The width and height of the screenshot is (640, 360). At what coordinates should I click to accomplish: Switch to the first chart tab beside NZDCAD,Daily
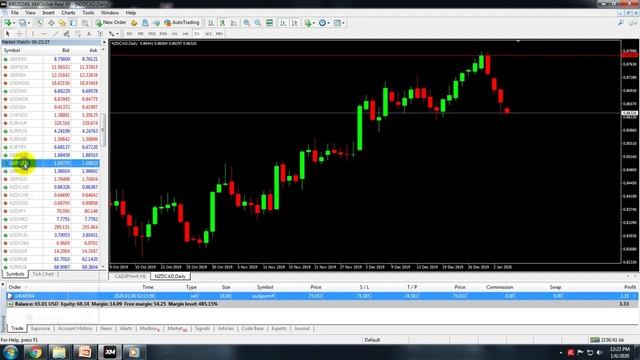click(x=130, y=276)
